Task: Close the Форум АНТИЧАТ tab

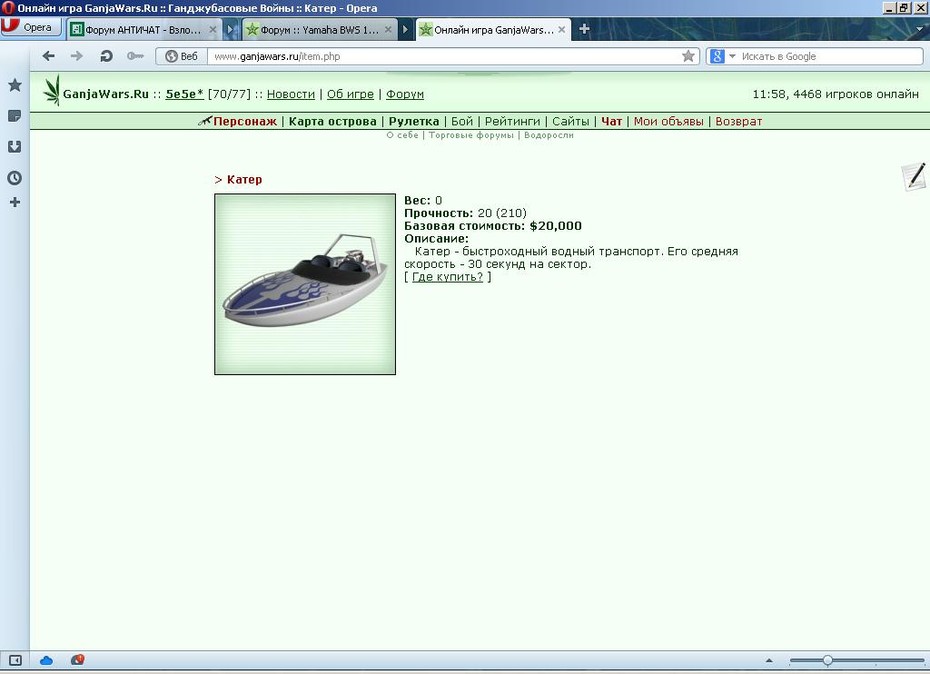Action: point(213,29)
